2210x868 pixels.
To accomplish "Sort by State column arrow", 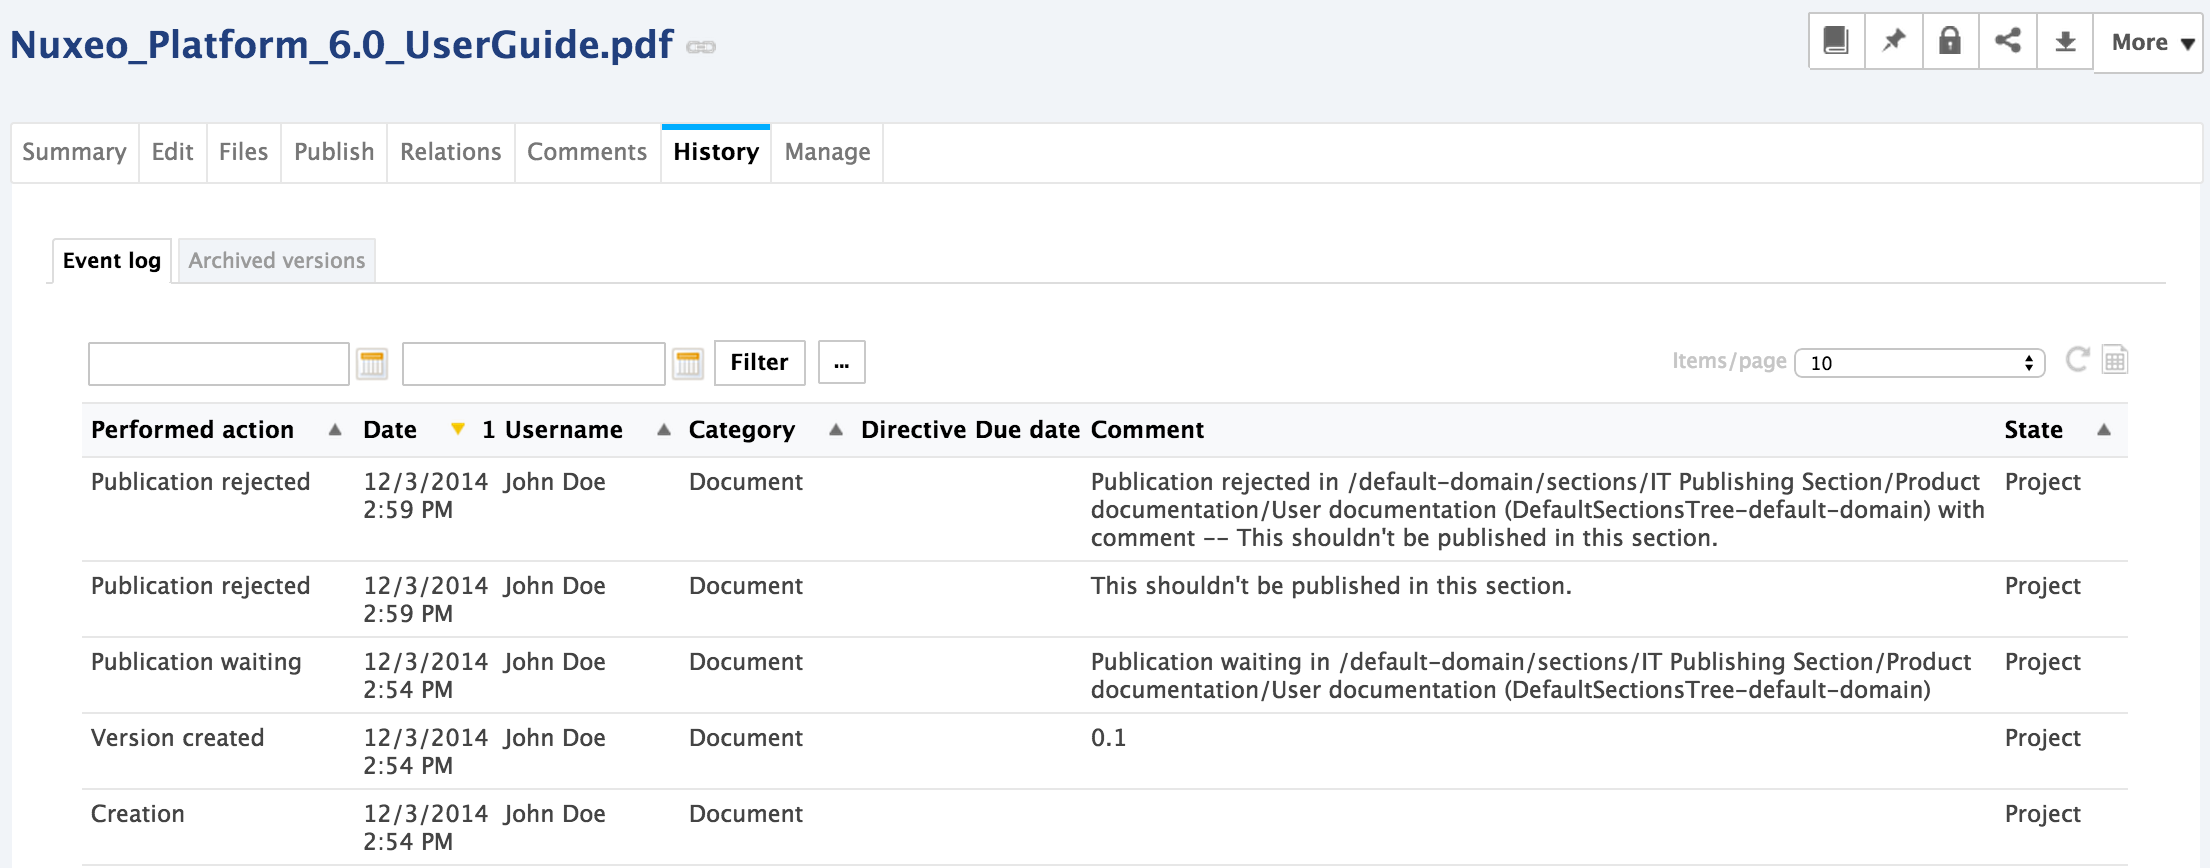I will coord(2104,430).
